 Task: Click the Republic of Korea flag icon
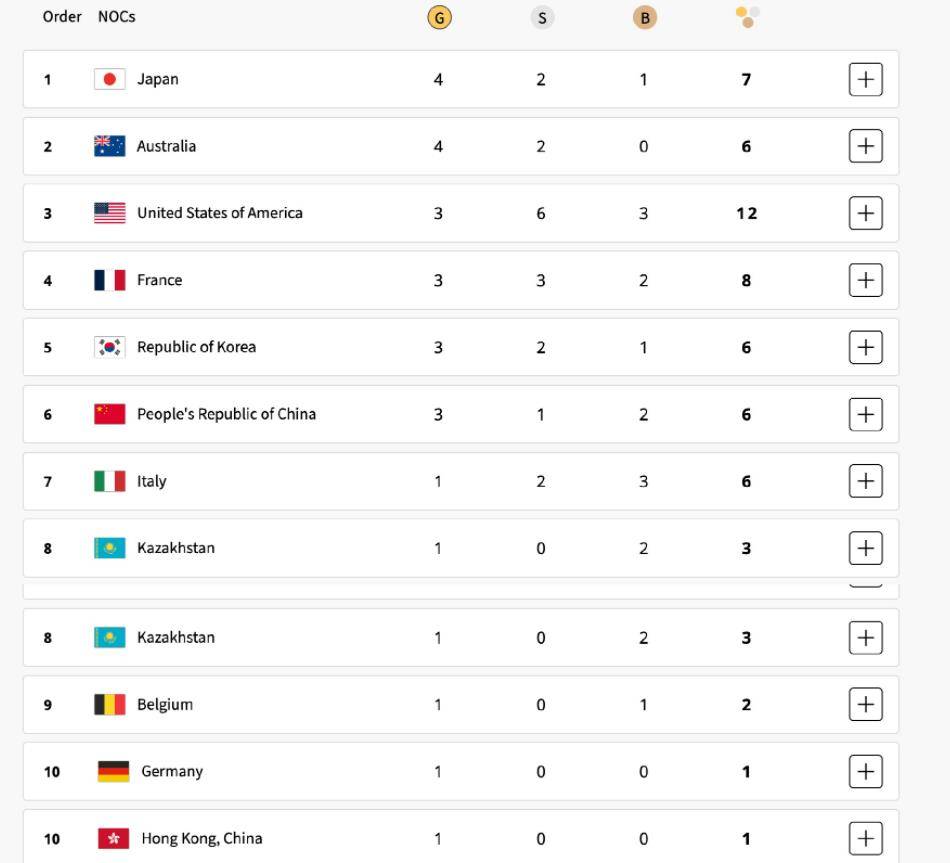coord(110,347)
